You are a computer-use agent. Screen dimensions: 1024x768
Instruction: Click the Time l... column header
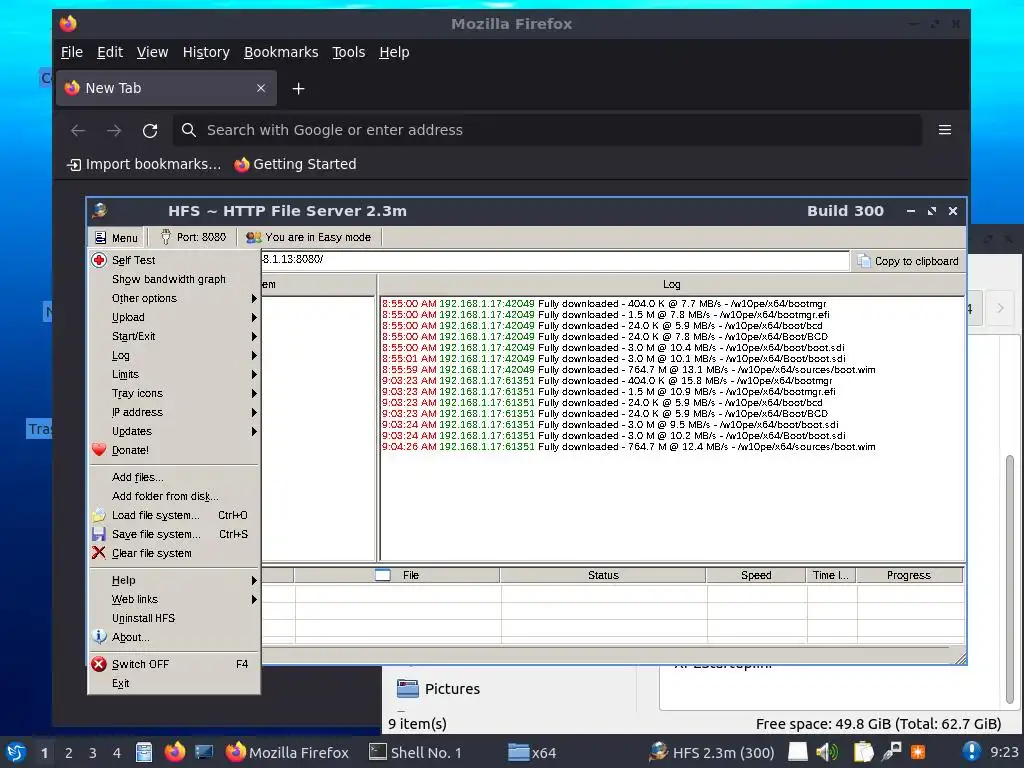point(831,575)
